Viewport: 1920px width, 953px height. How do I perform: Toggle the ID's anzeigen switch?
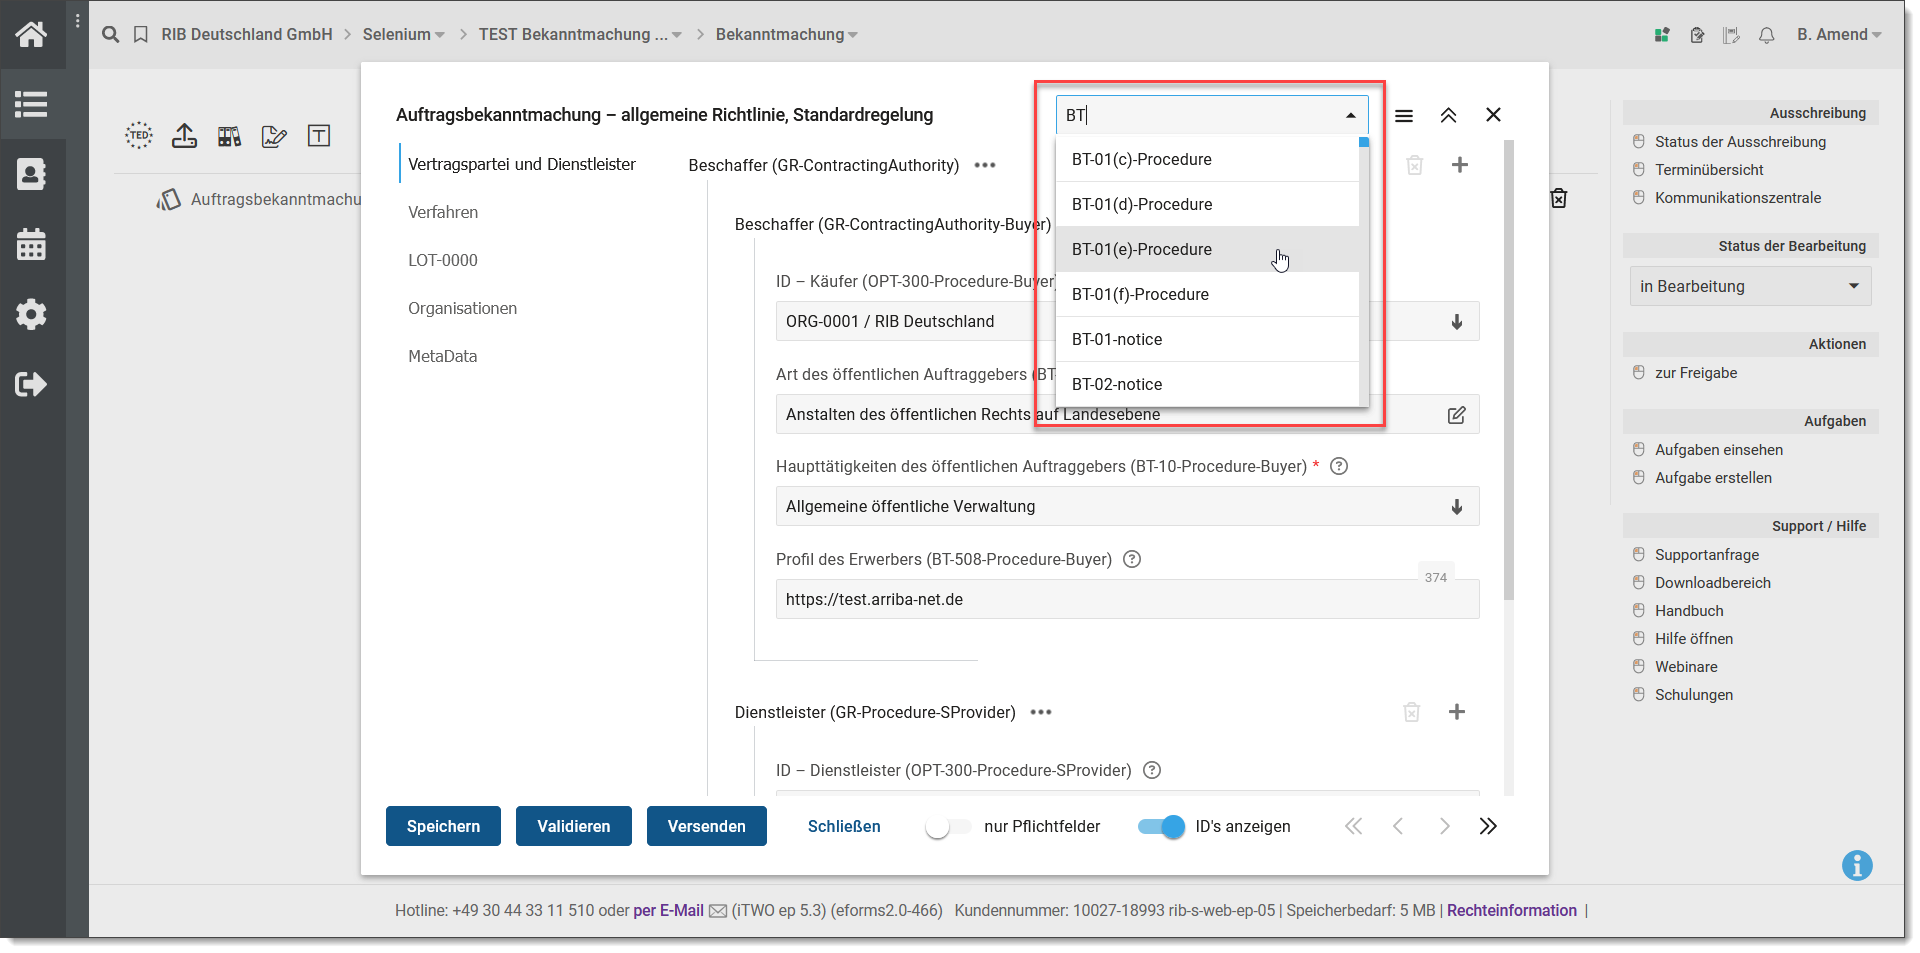(x=1161, y=827)
